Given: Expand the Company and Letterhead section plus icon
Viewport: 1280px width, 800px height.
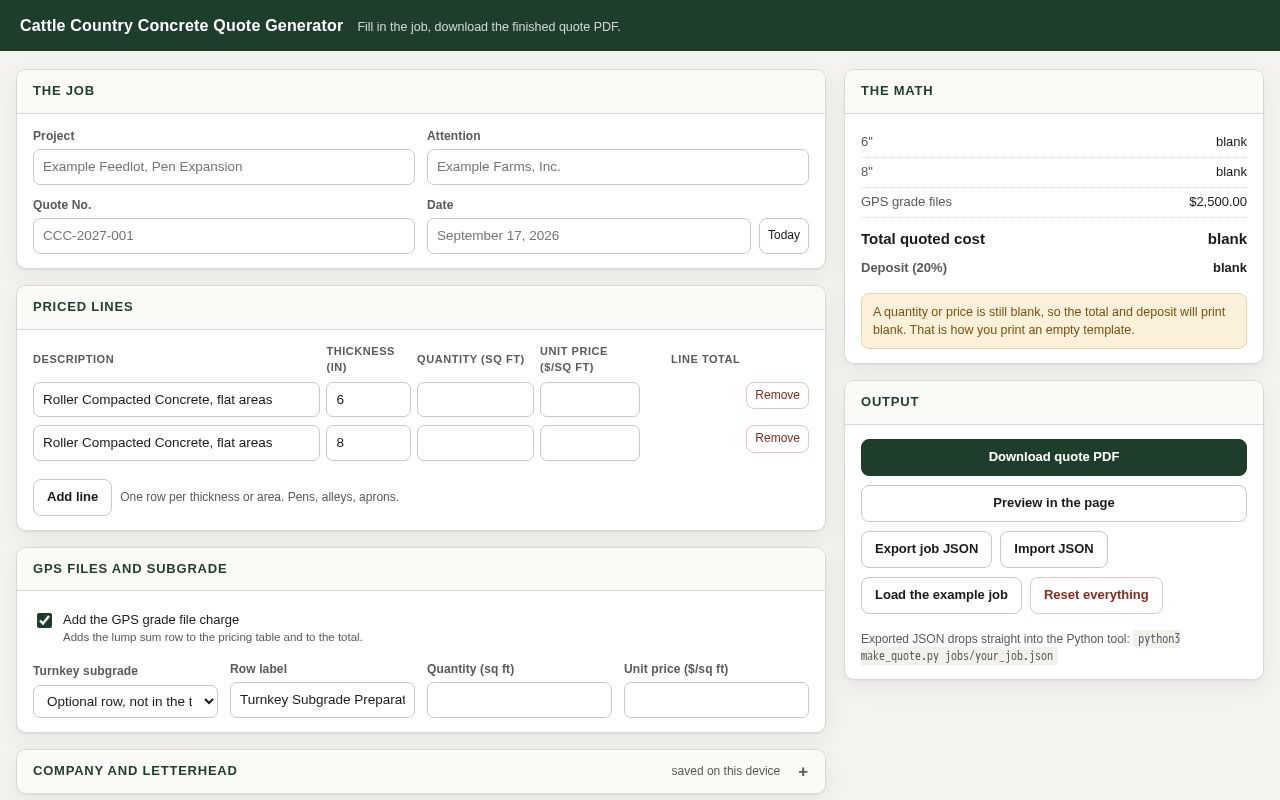Looking at the screenshot, I should pos(802,771).
